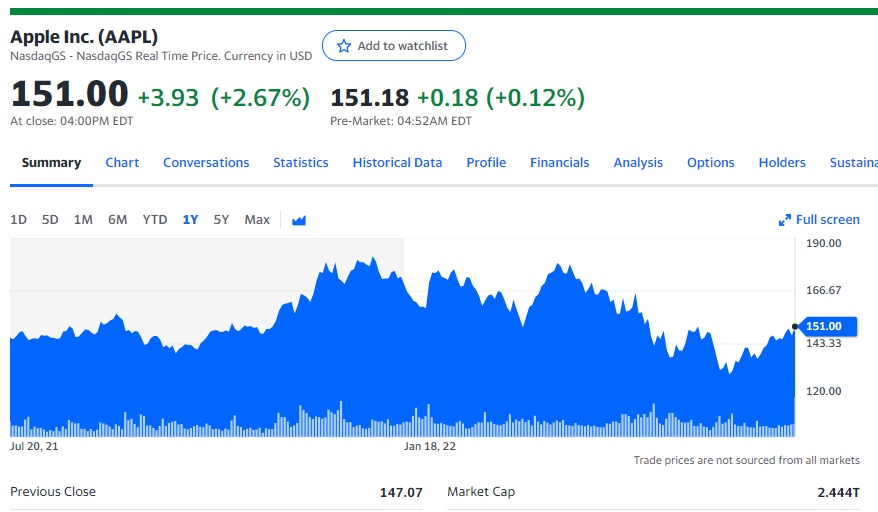Click the Jul 20, 21 date label
Screen dimensions: 878x512
[34, 446]
